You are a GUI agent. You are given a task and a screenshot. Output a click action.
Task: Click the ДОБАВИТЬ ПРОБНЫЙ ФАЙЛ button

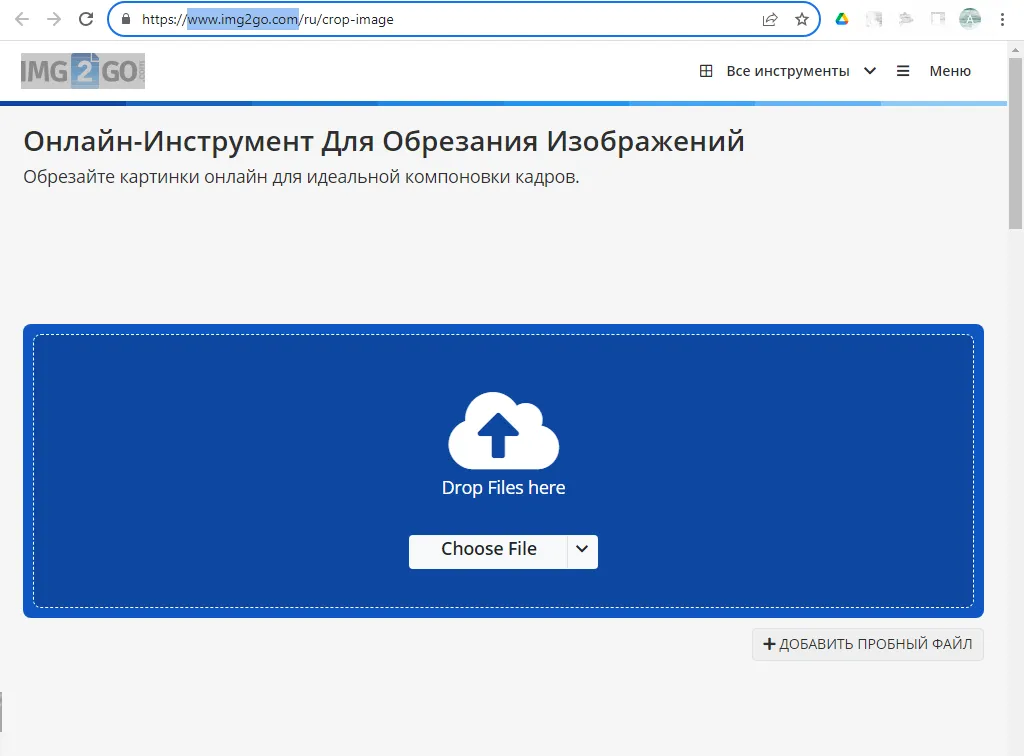[867, 644]
